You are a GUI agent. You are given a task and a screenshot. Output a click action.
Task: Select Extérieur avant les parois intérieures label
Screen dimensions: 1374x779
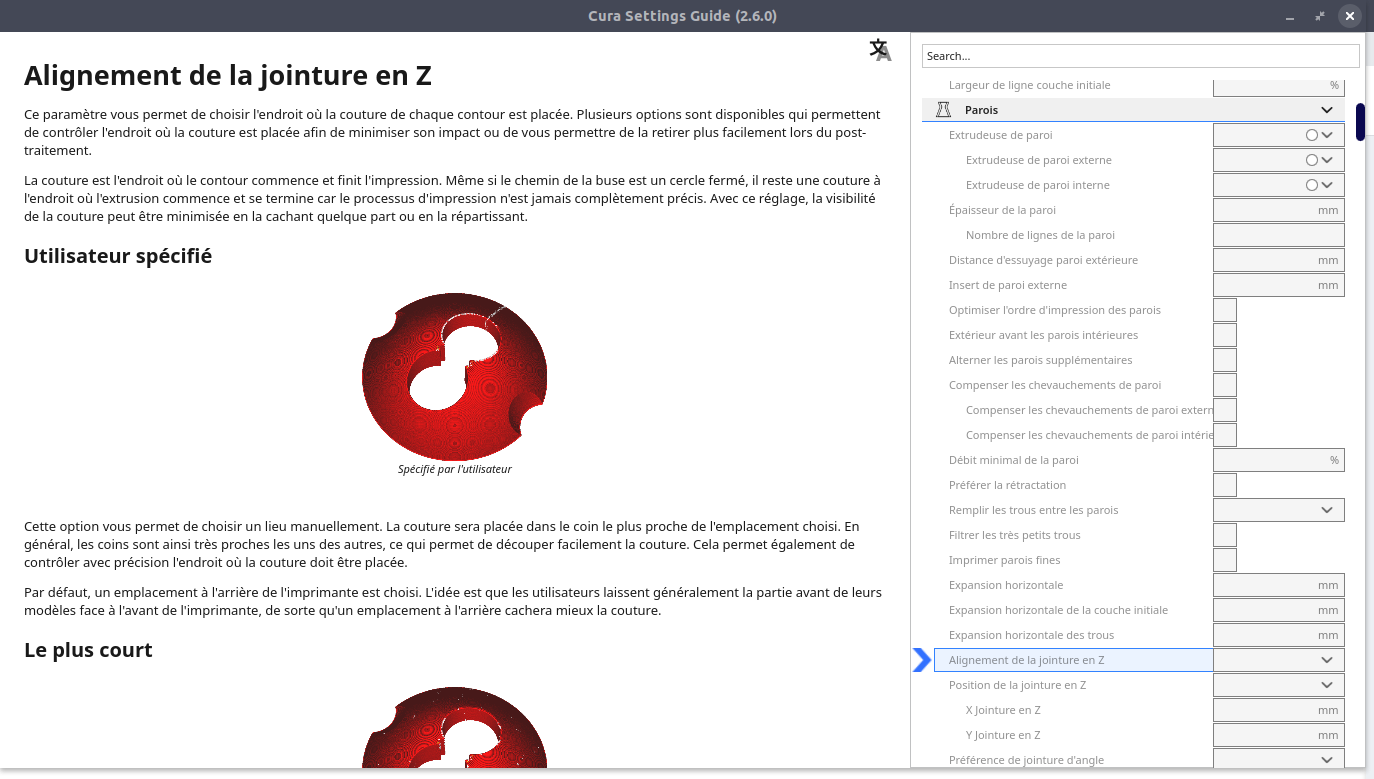click(1043, 335)
